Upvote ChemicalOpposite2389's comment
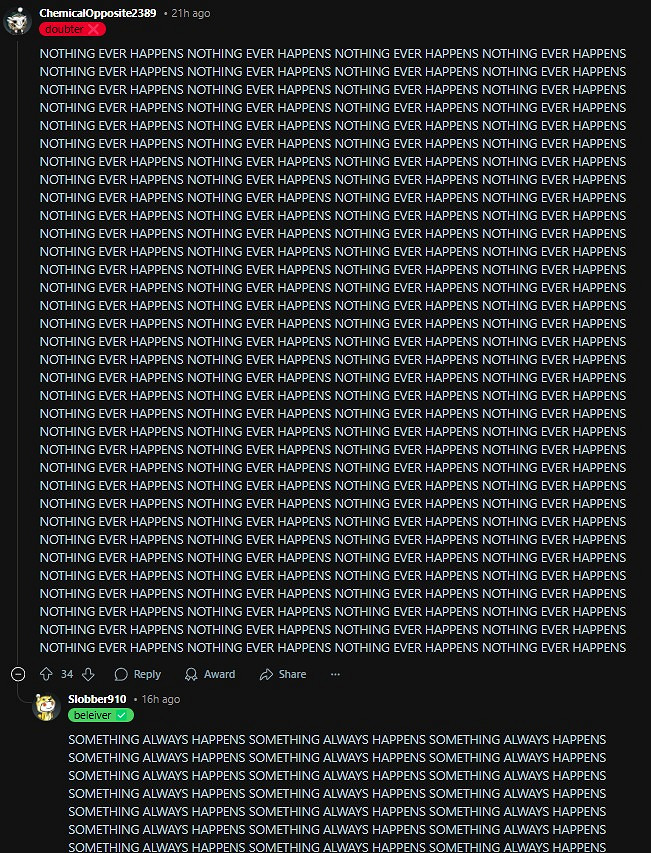 click(46, 675)
